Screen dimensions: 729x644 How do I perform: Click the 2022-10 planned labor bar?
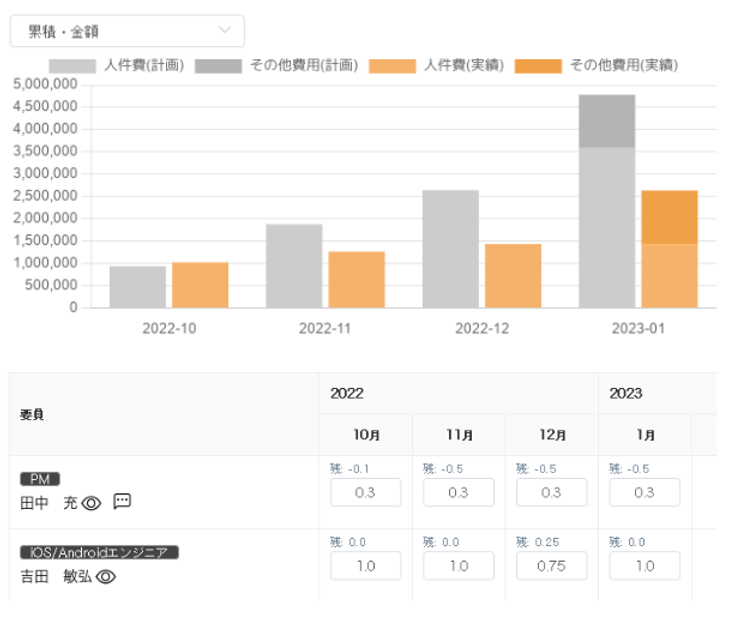[138, 287]
